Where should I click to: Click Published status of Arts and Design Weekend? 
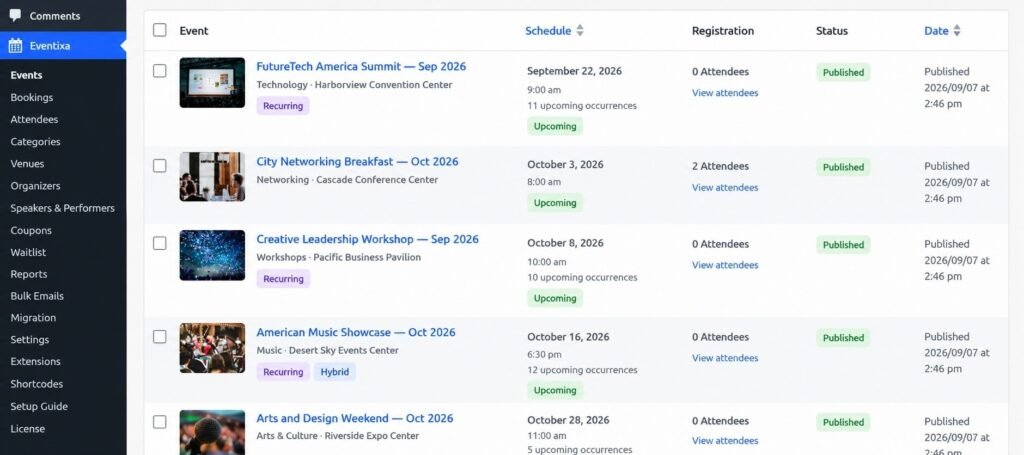point(843,422)
